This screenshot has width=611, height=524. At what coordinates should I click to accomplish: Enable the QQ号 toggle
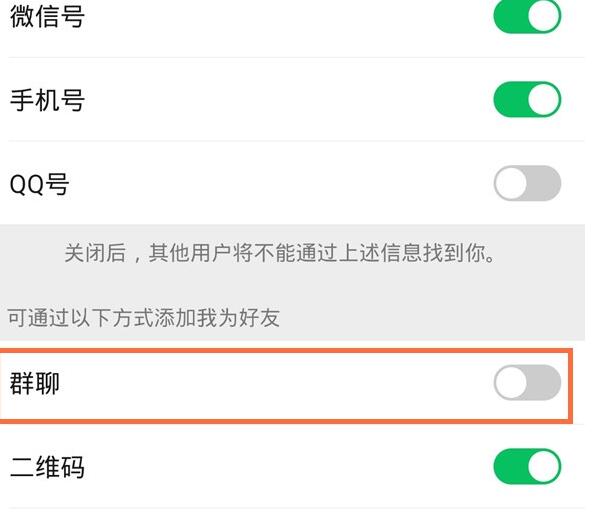tap(527, 183)
